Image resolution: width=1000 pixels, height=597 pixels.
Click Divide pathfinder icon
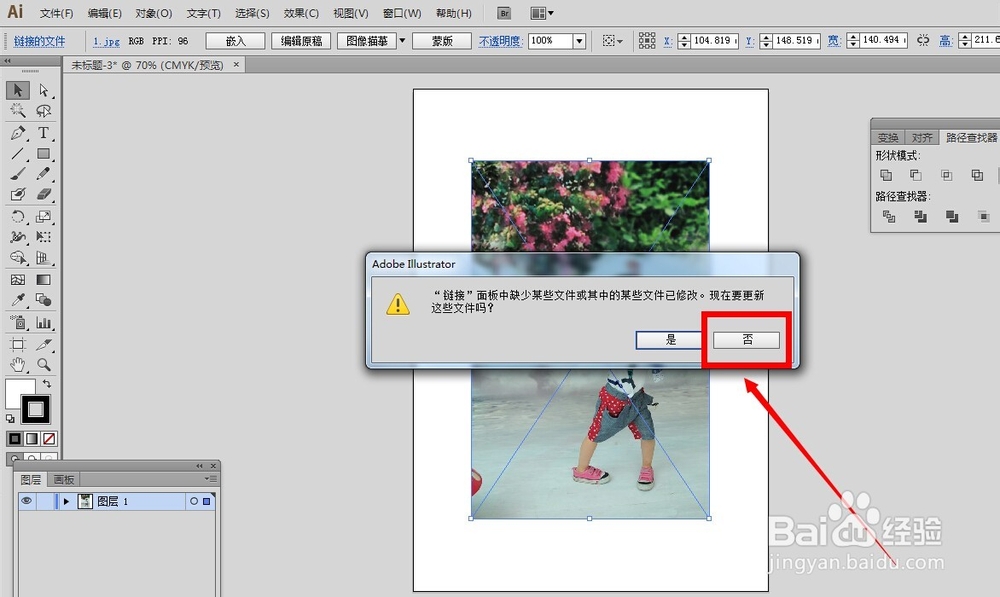pyautogui.click(x=889, y=217)
